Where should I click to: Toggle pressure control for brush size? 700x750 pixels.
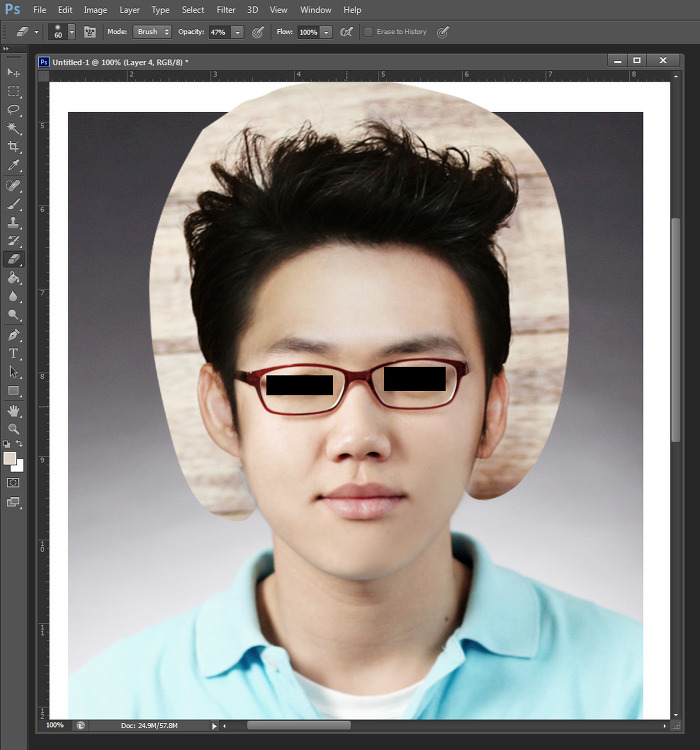(443, 32)
